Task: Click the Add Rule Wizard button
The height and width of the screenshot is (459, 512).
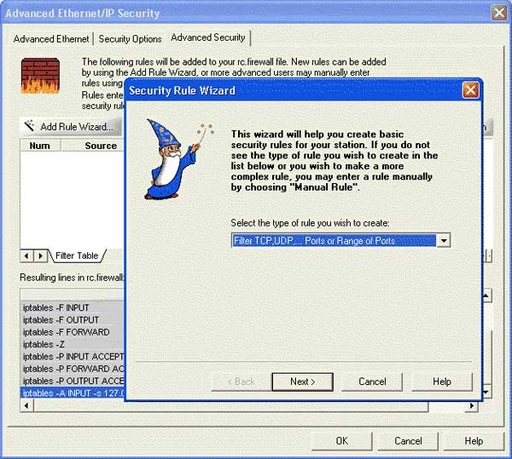Action: pyautogui.click(x=71, y=127)
